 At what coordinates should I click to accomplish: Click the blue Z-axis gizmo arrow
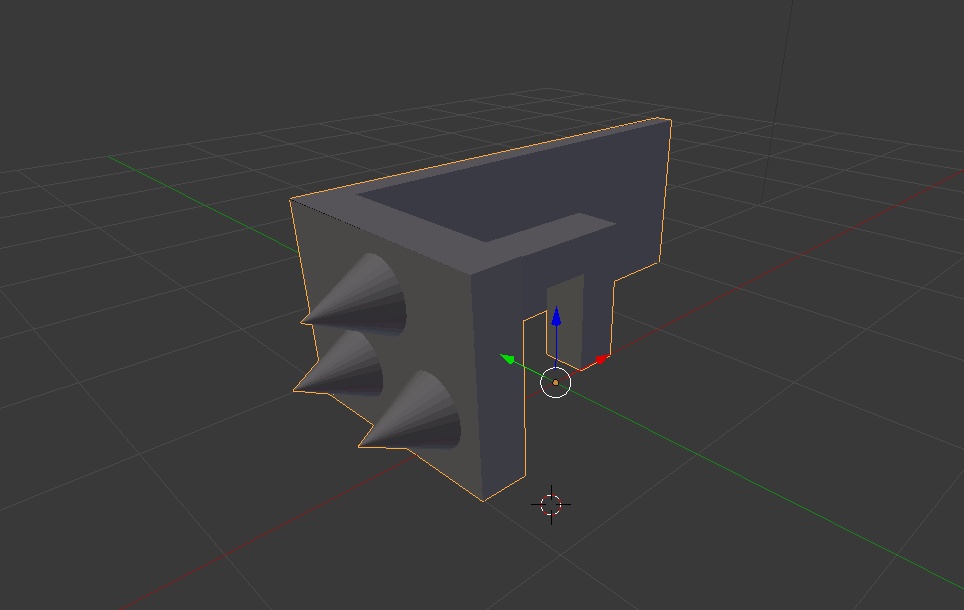[x=556, y=317]
